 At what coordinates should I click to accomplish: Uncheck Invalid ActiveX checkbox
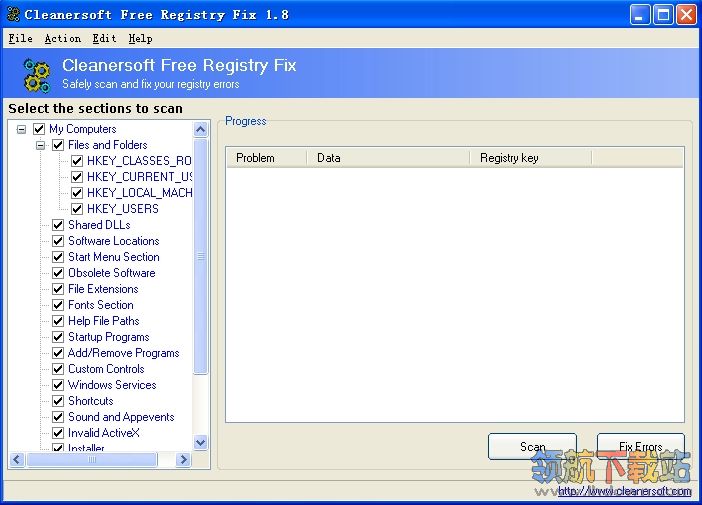click(58, 433)
